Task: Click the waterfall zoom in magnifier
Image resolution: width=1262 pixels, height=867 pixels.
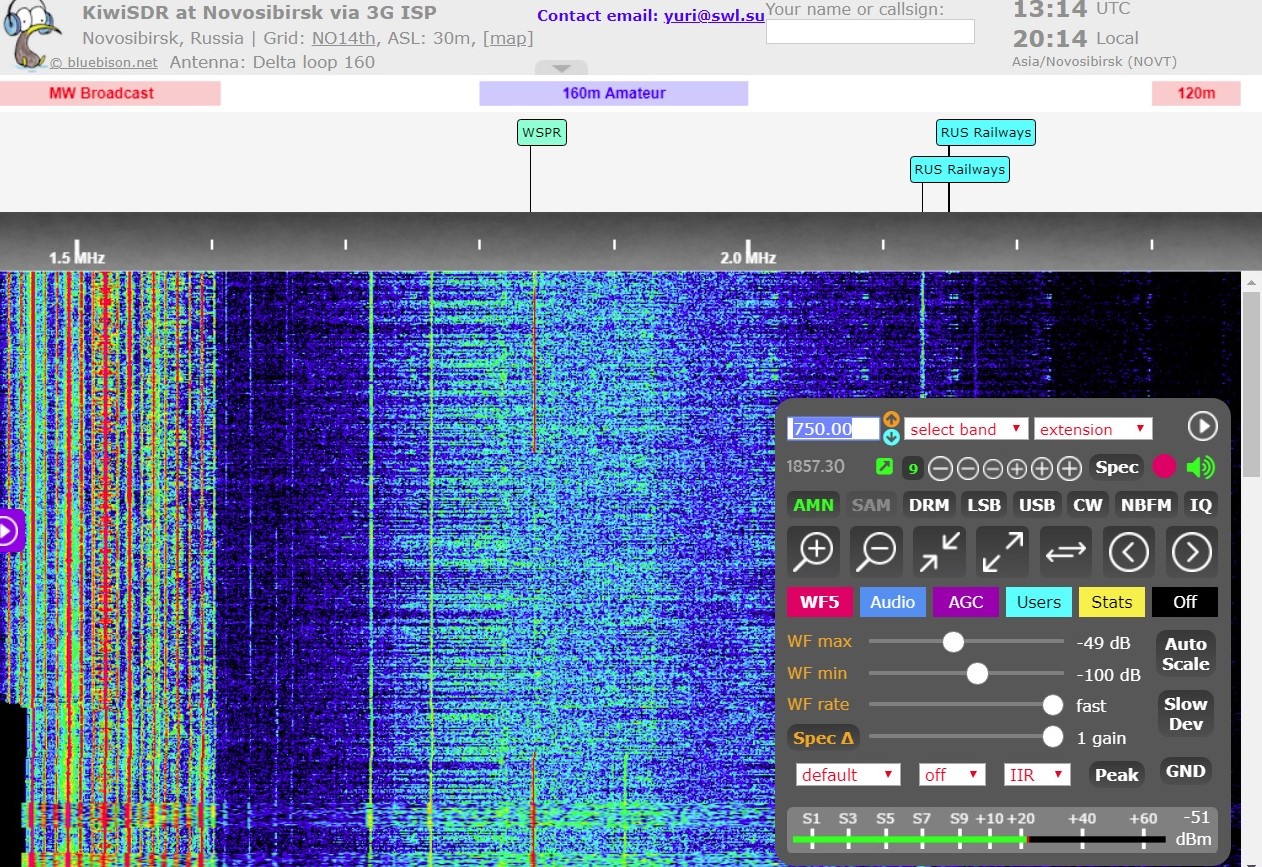Action: (815, 551)
